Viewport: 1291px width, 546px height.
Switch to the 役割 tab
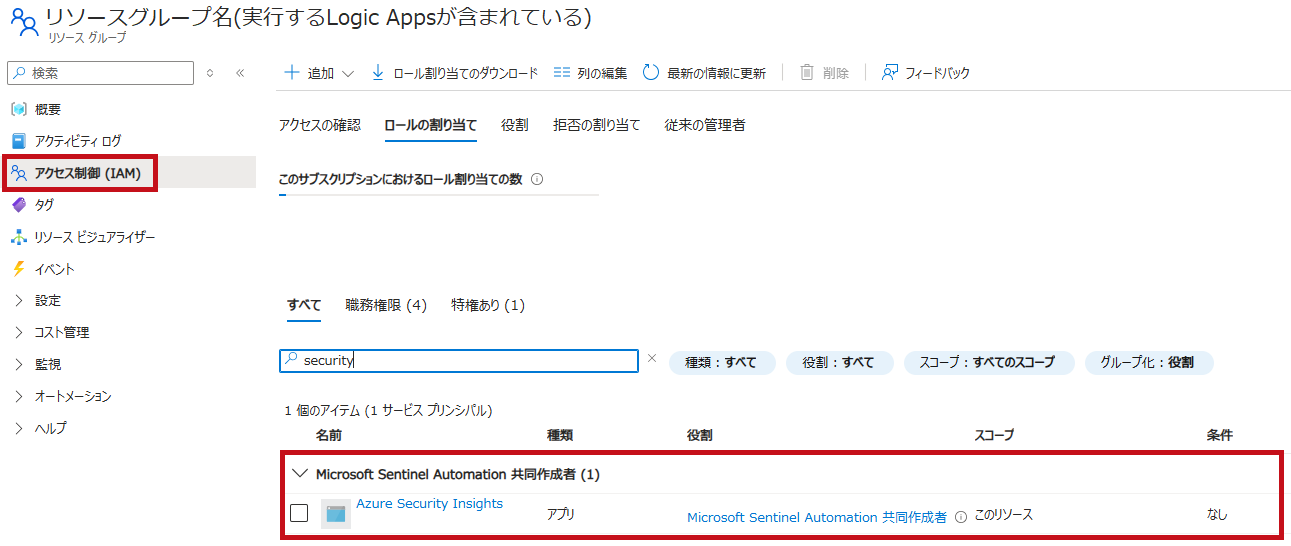point(515,125)
